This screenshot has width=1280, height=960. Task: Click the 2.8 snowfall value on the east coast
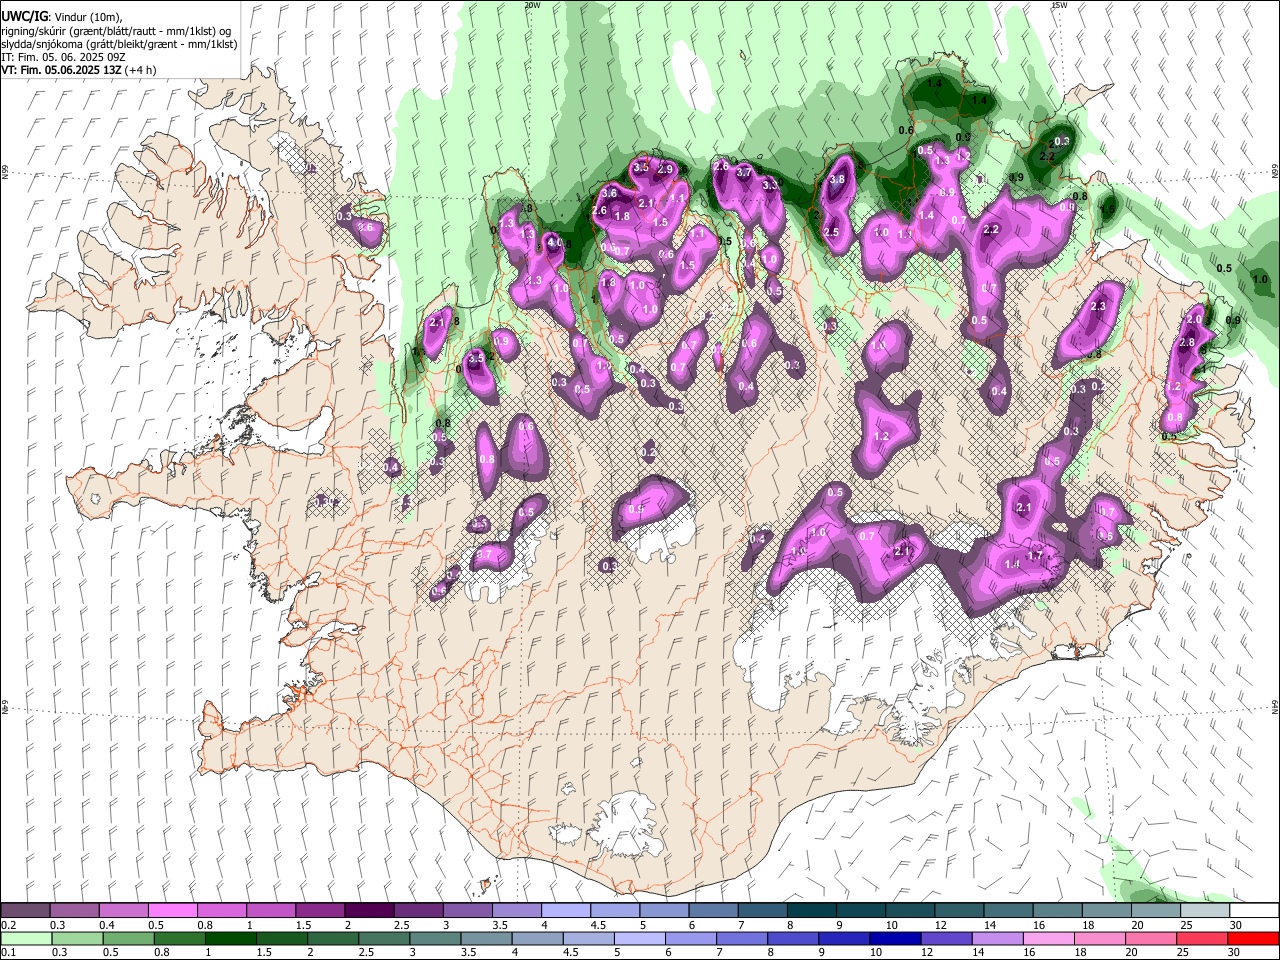(1187, 342)
